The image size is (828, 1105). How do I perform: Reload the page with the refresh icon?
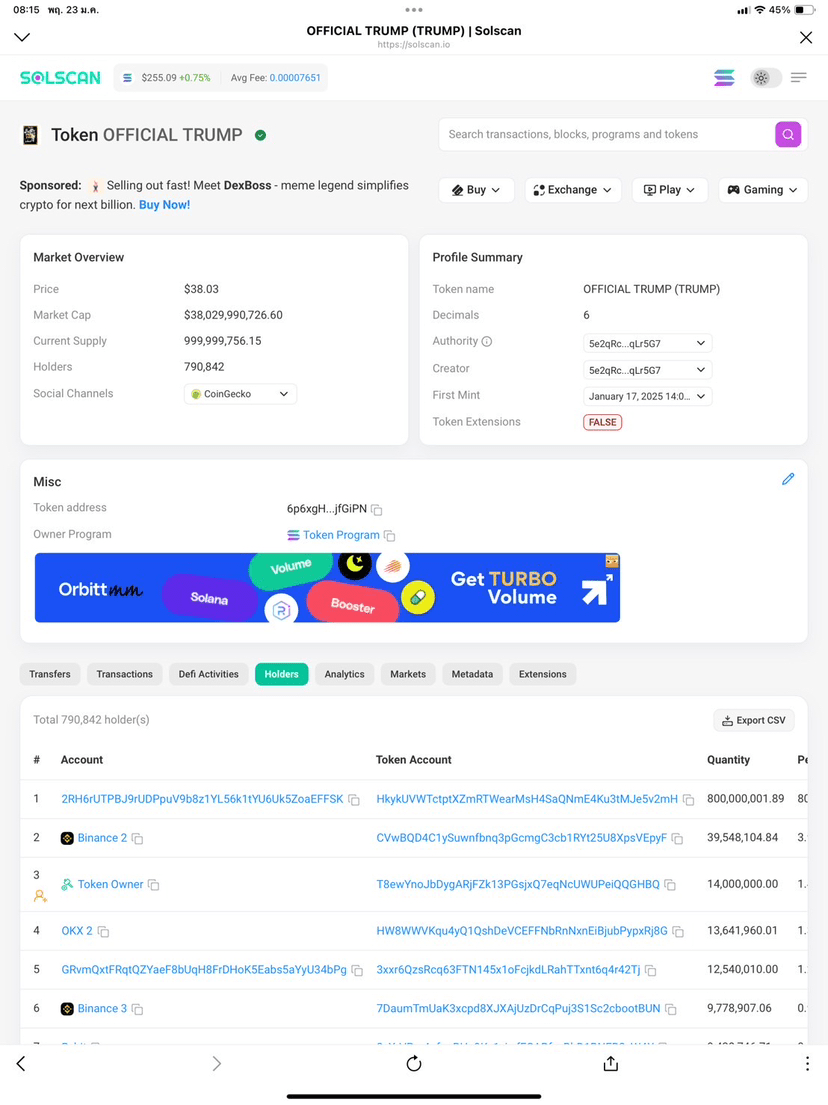click(x=414, y=1063)
